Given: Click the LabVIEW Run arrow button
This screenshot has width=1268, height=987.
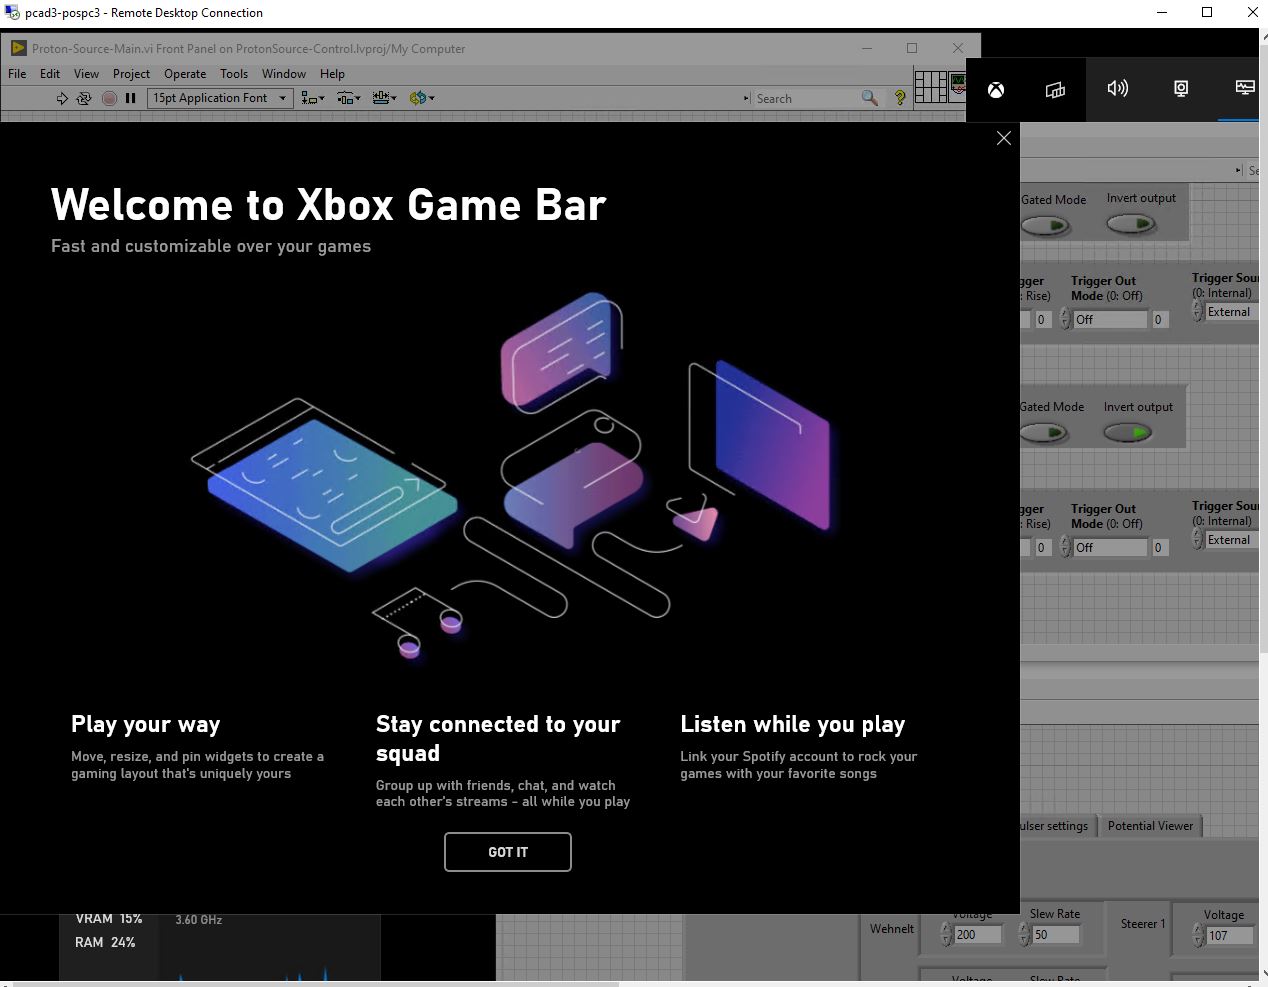Looking at the screenshot, I should point(62,98).
